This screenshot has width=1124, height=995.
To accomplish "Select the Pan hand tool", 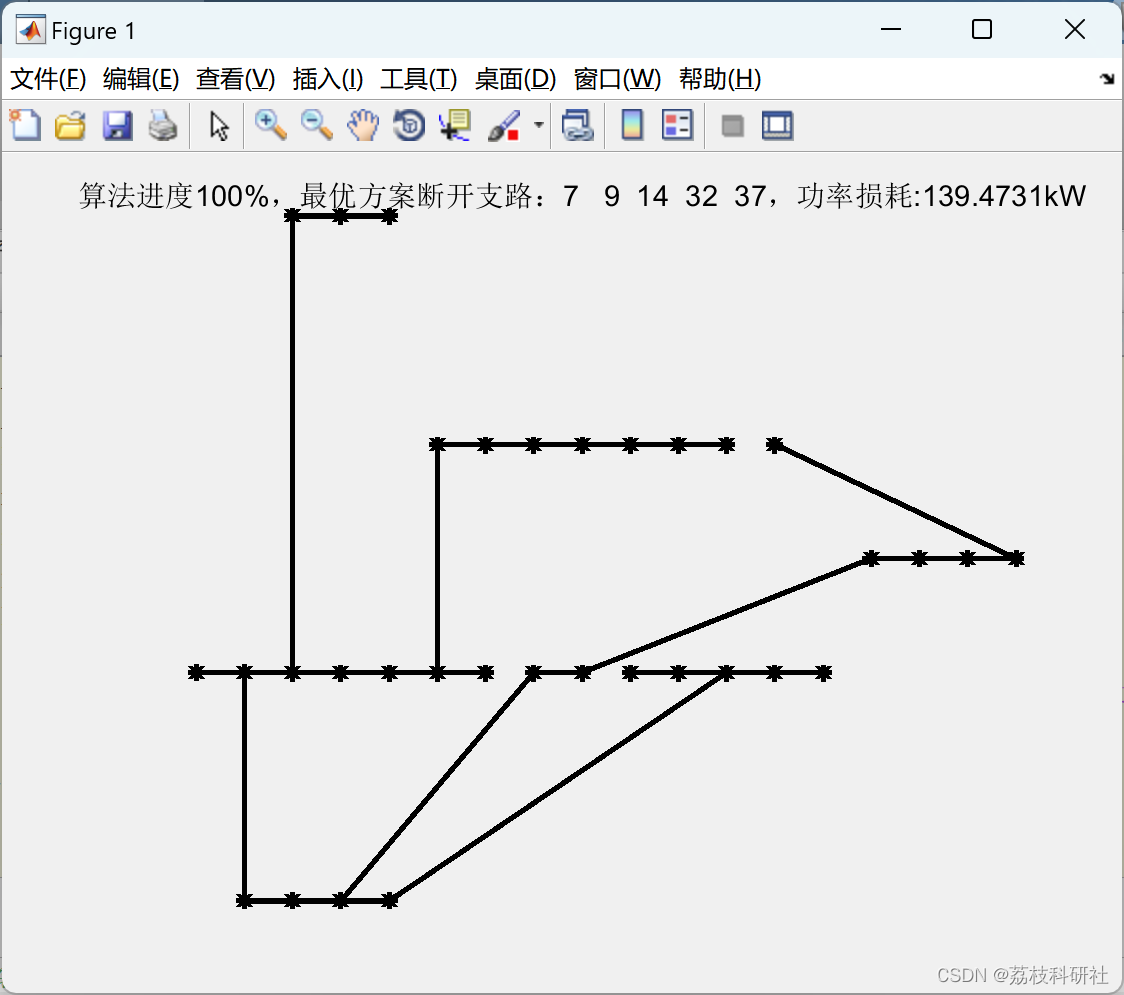I will coord(363,125).
